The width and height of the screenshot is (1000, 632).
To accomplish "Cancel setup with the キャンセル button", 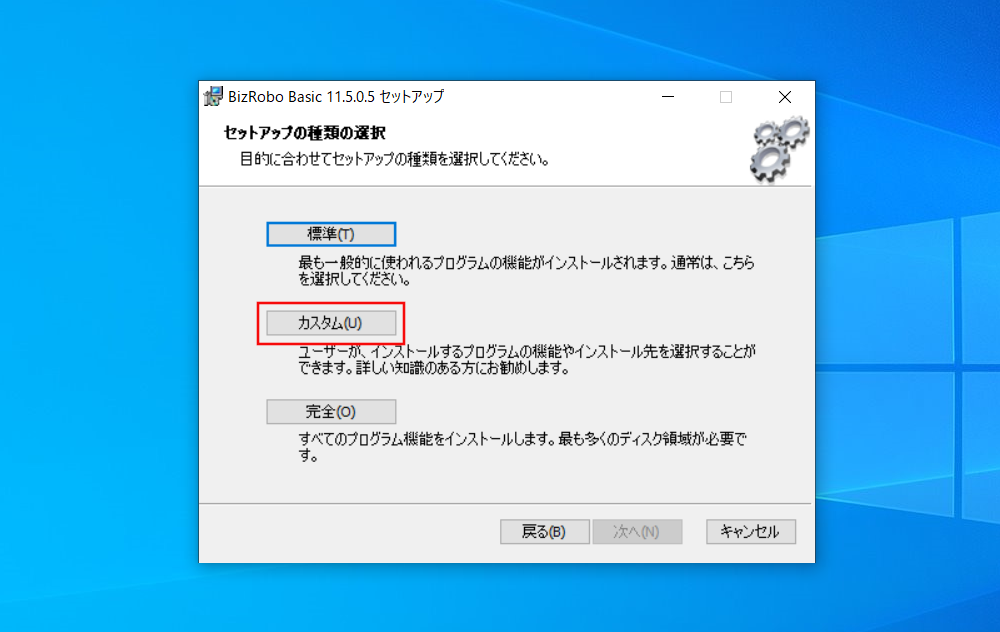I will [751, 532].
